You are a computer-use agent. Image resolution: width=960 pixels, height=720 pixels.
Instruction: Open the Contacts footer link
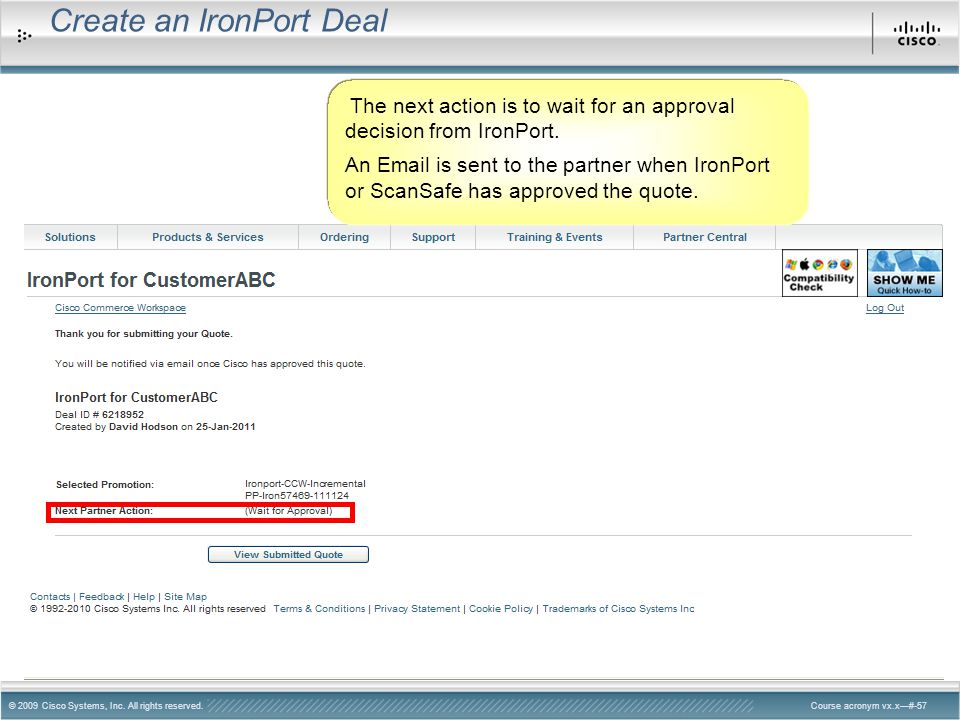[x=50, y=597]
